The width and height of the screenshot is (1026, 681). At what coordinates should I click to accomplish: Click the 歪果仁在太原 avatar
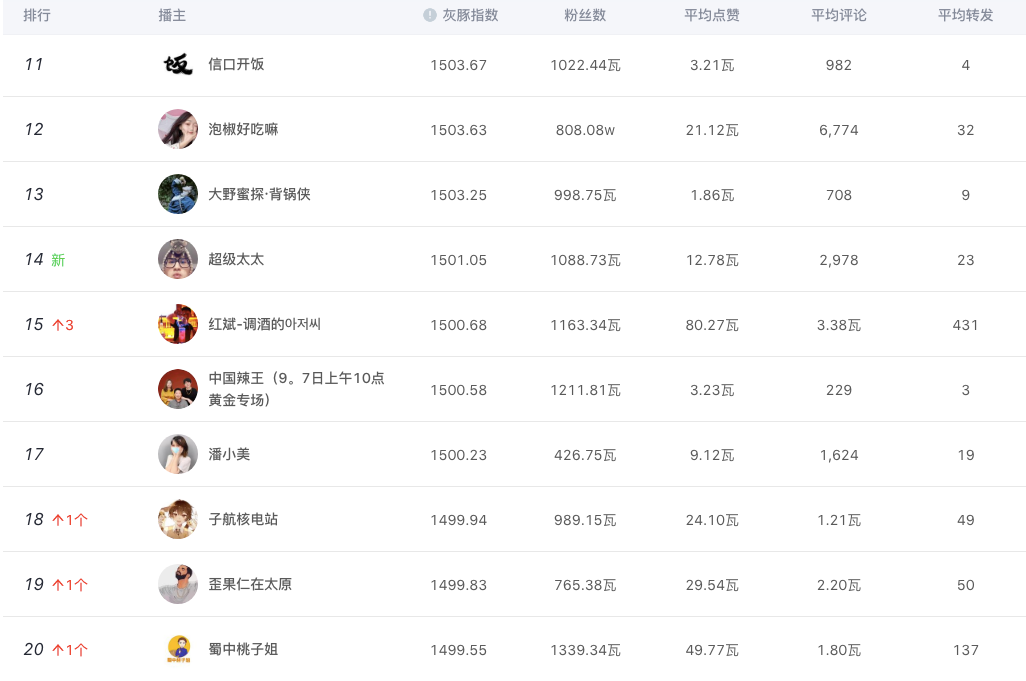tap(178, 584)
